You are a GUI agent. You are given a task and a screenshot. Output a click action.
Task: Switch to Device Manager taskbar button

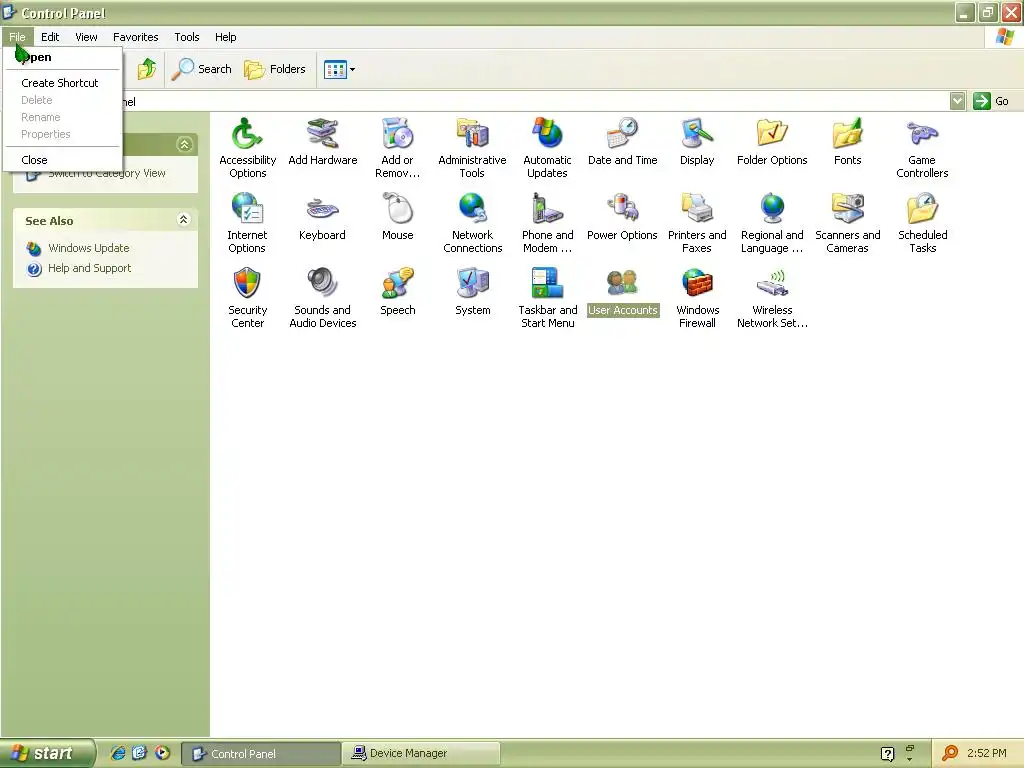point(421,754)
